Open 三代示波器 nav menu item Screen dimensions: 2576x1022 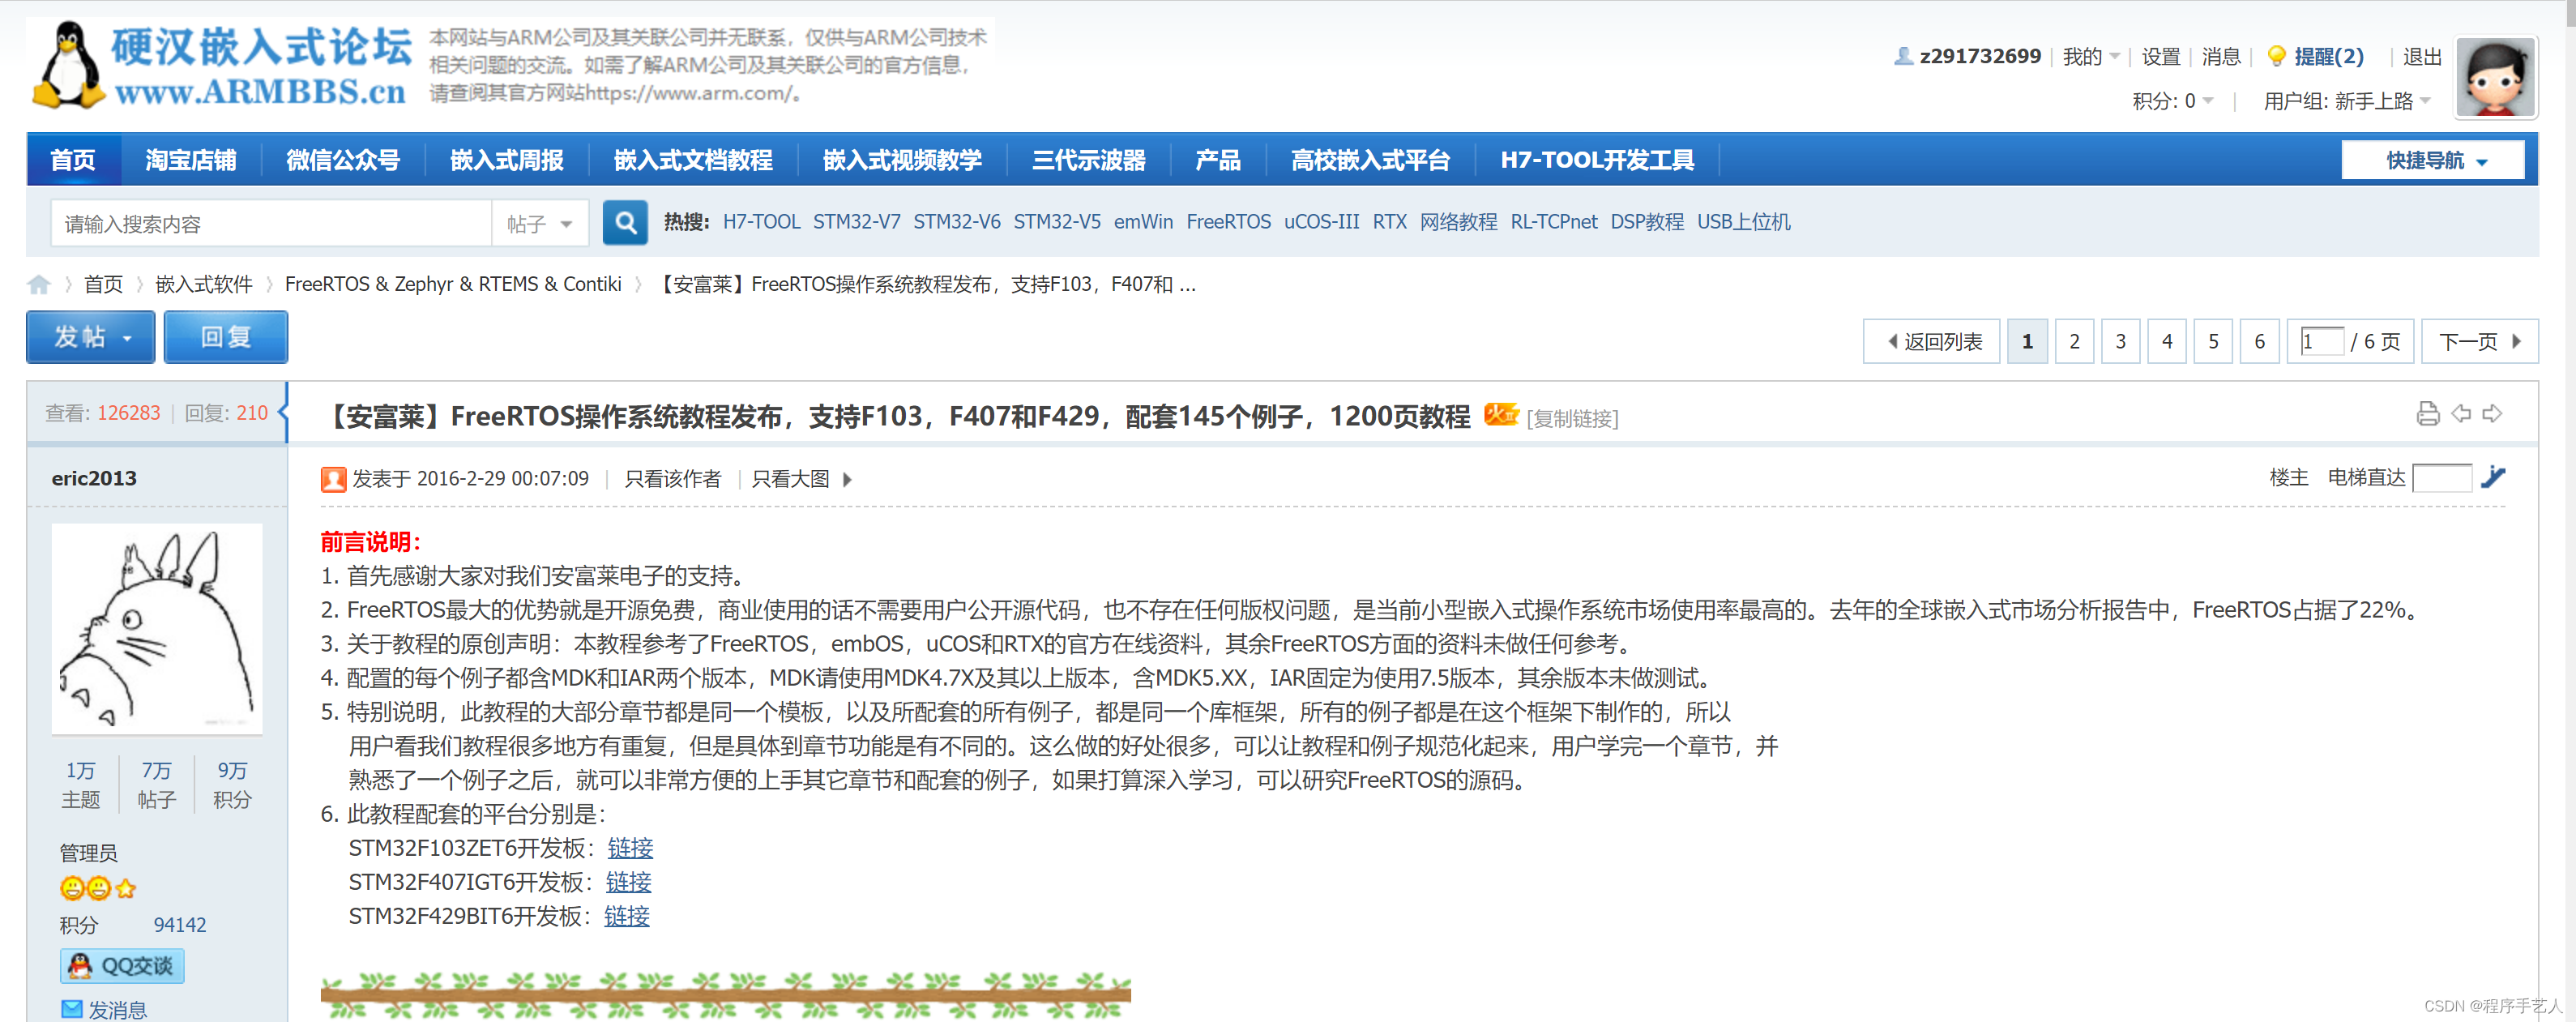pos(1088,160)
